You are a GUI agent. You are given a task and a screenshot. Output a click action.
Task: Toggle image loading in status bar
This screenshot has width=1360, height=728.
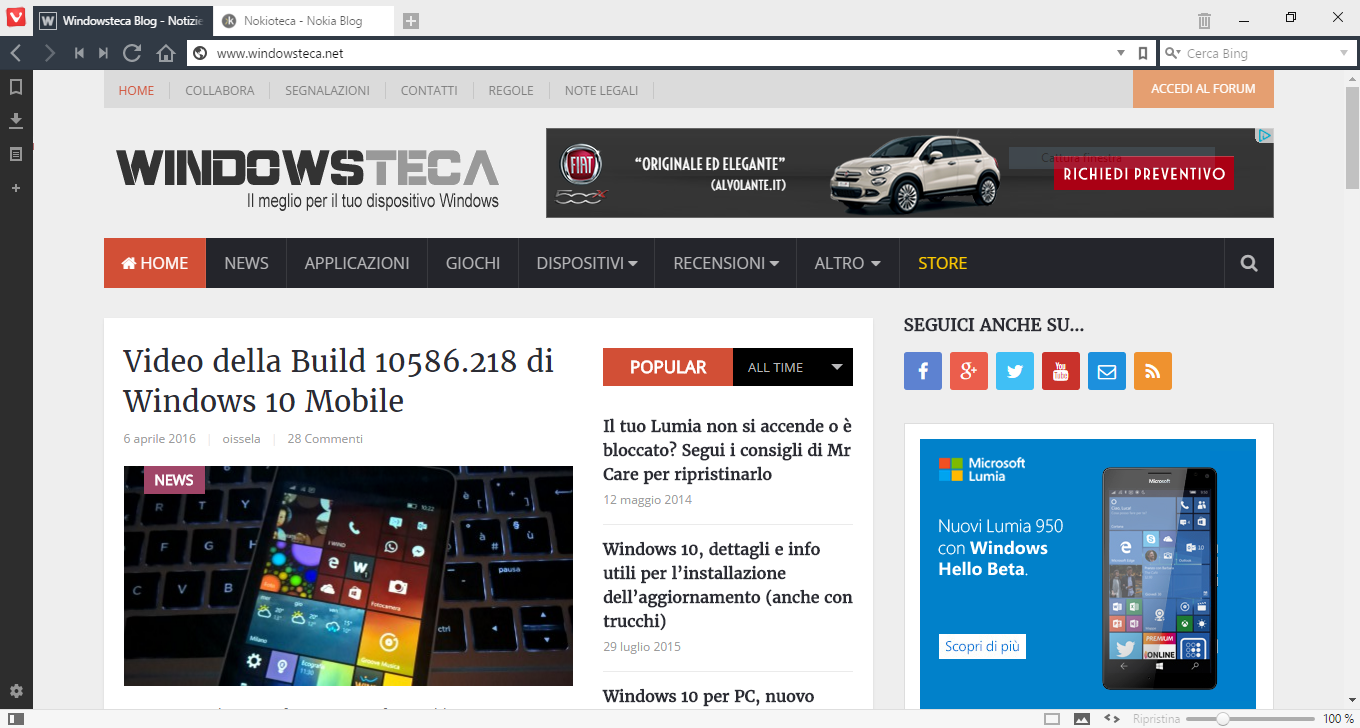click(x=1081, y=718)
